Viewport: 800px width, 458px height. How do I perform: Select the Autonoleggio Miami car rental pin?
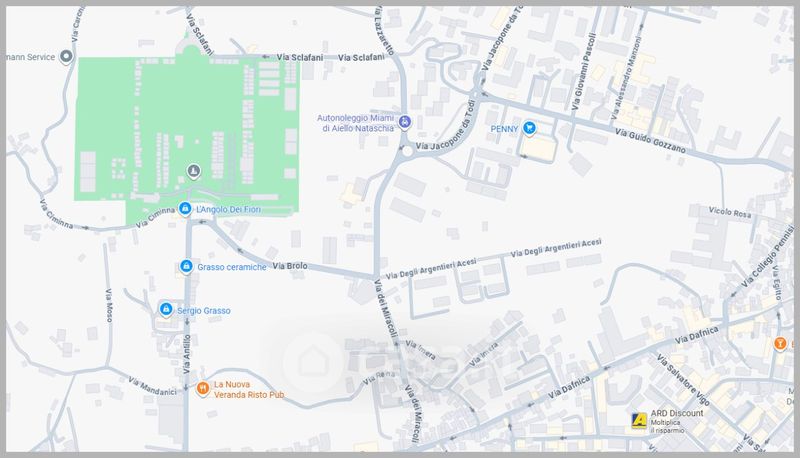coord(404,123)
